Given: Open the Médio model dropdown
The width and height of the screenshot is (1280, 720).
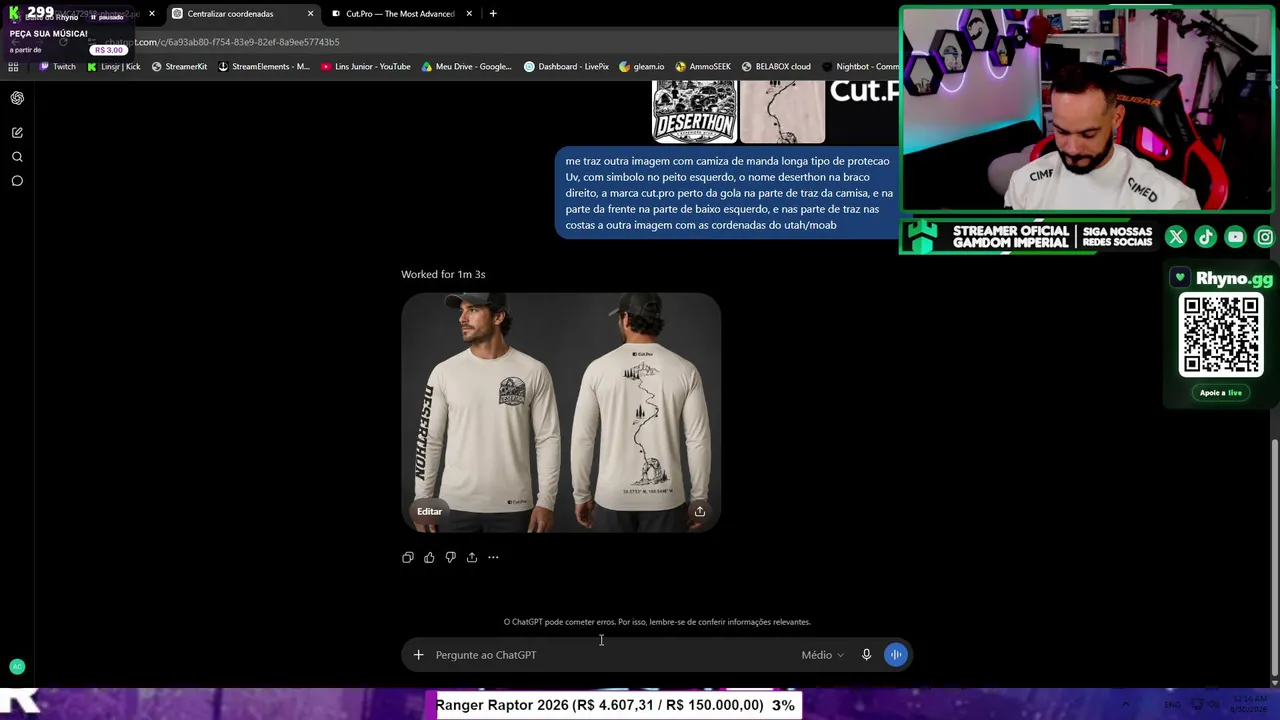Looking at the screenshot, I should point(822,655).
